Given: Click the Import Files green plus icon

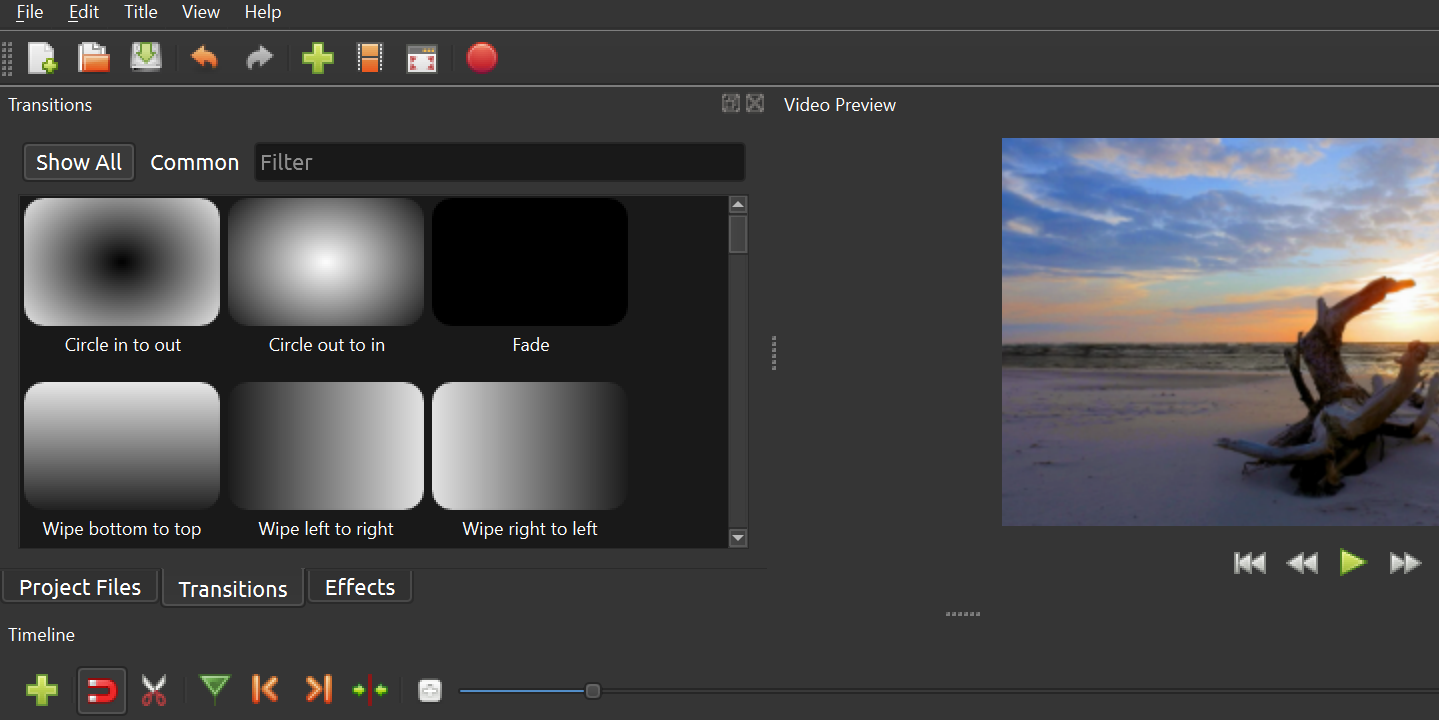Looking at the screenshot, I should [x=317, y=58].
